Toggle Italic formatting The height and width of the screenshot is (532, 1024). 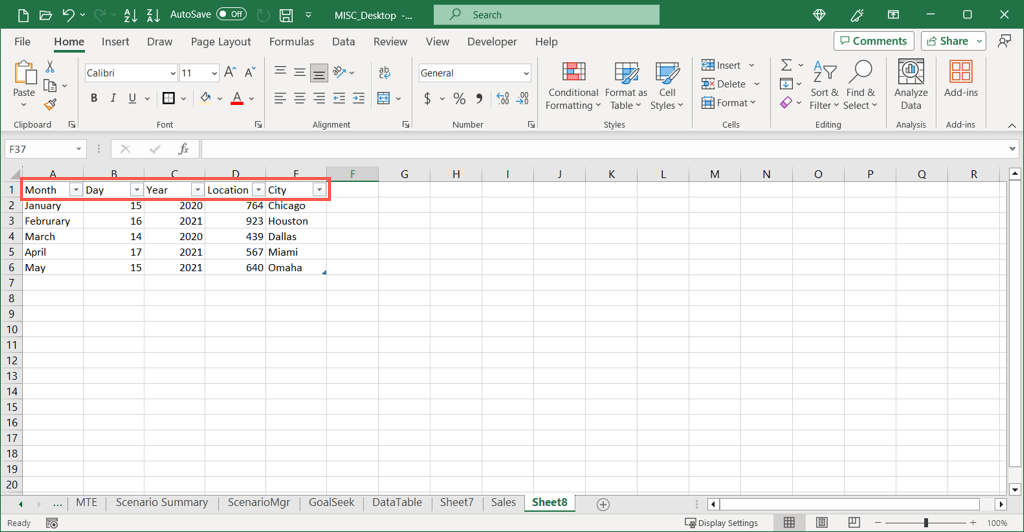point(113,98)
